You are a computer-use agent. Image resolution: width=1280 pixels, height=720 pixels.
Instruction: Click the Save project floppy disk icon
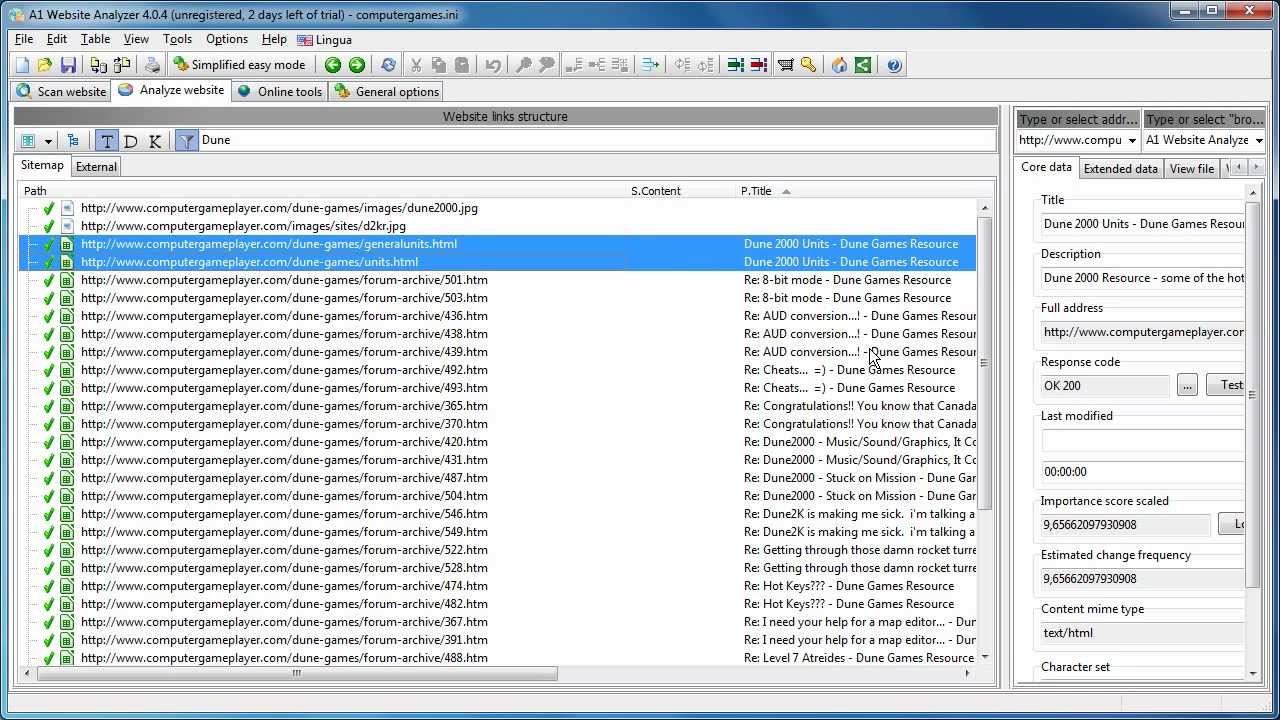68,65
